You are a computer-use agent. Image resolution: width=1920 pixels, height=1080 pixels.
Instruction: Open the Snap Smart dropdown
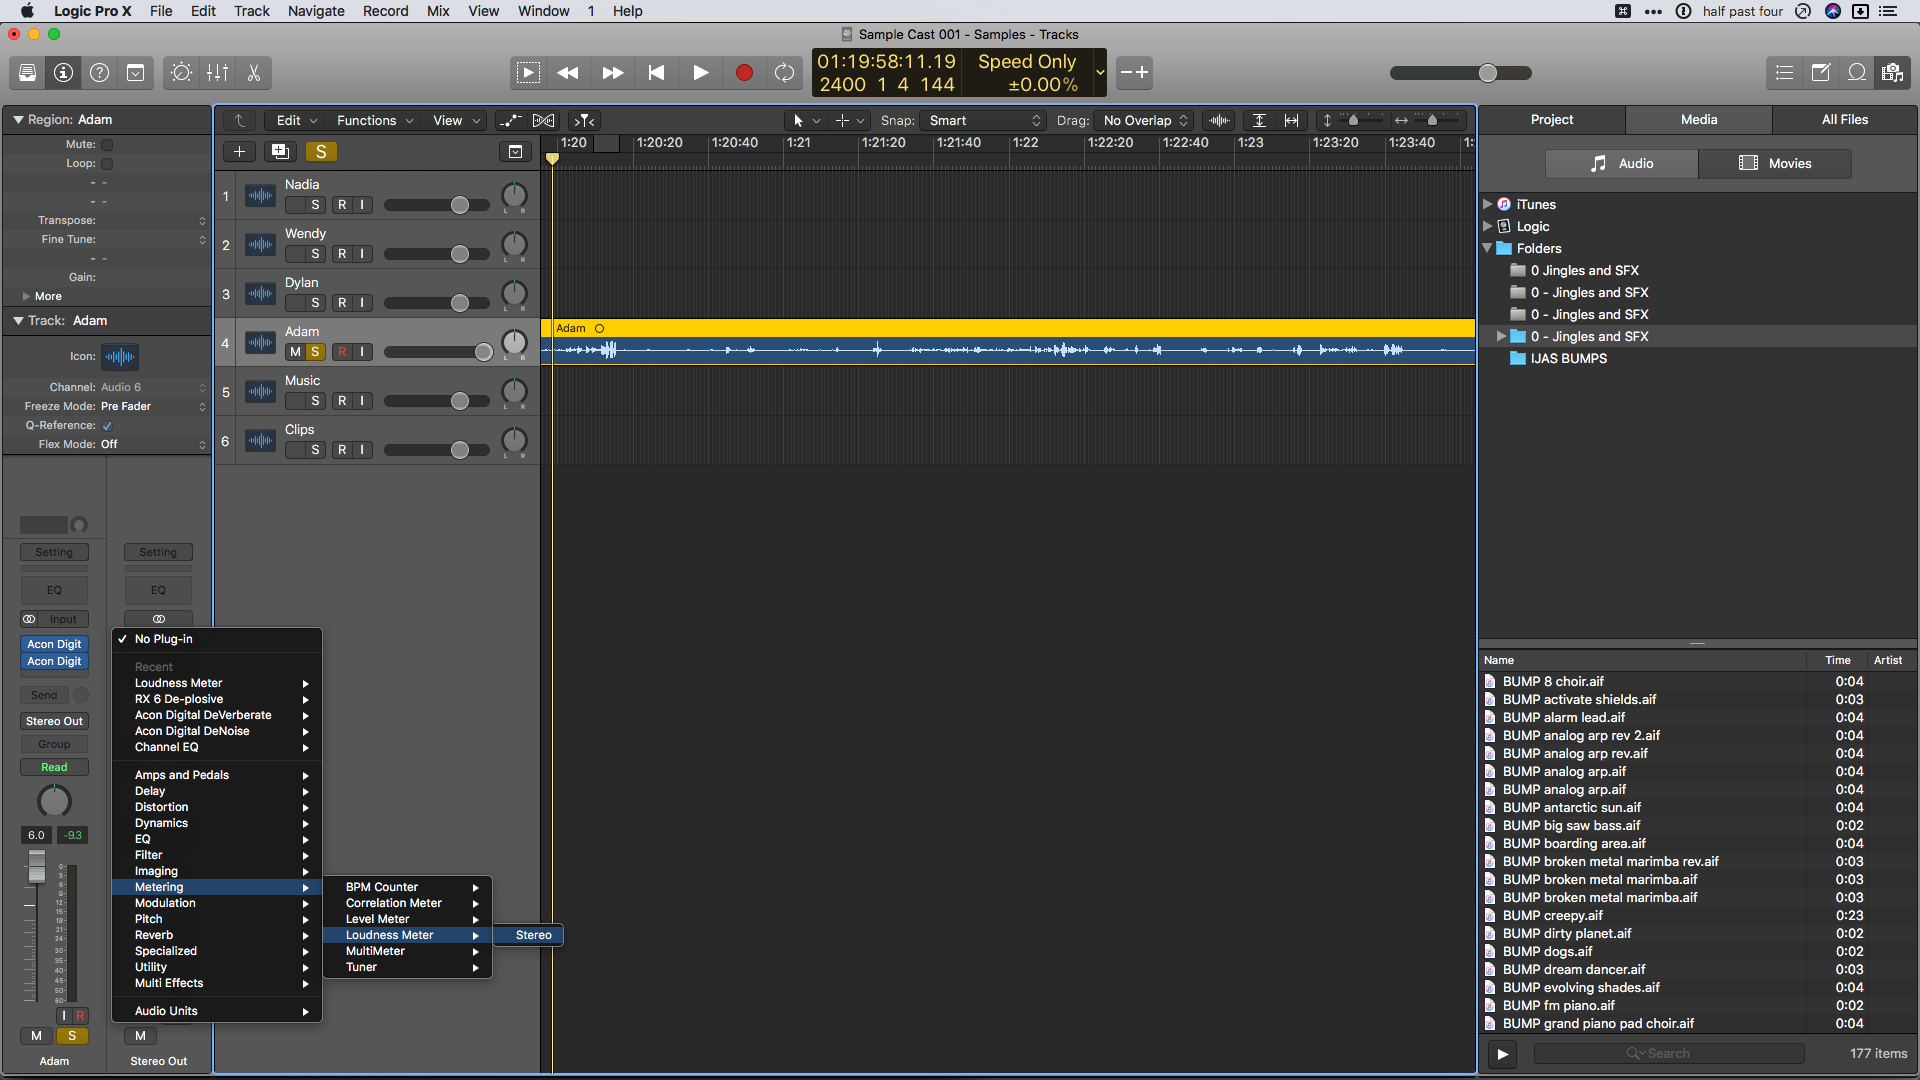tap(984, 121)
